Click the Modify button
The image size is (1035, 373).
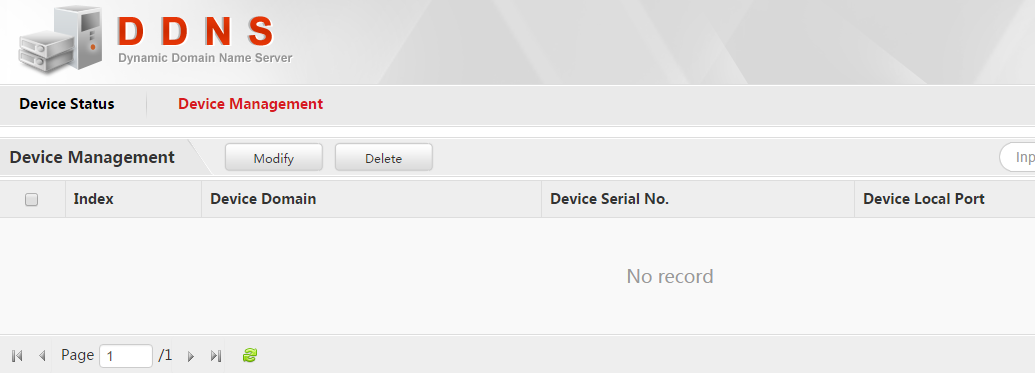pyautogui.click(x=274, y=158)
